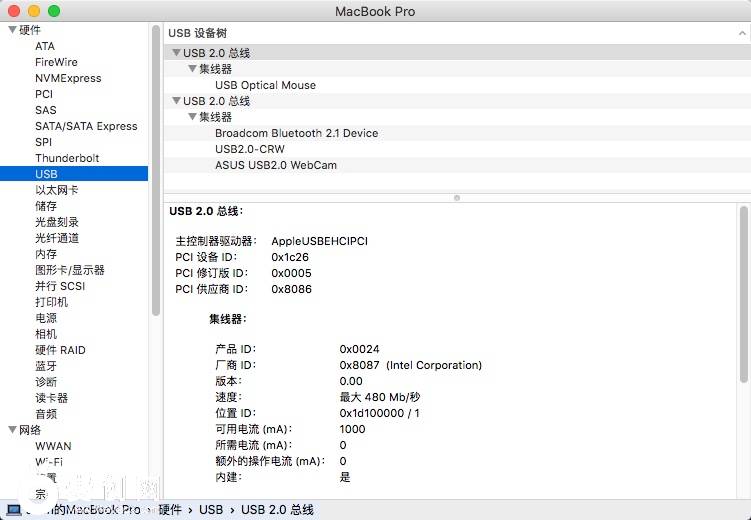Select USB Optical Mouse in device tree
Image resolution: width=751 pixels, height=520 pixels.
click(265, 85)
